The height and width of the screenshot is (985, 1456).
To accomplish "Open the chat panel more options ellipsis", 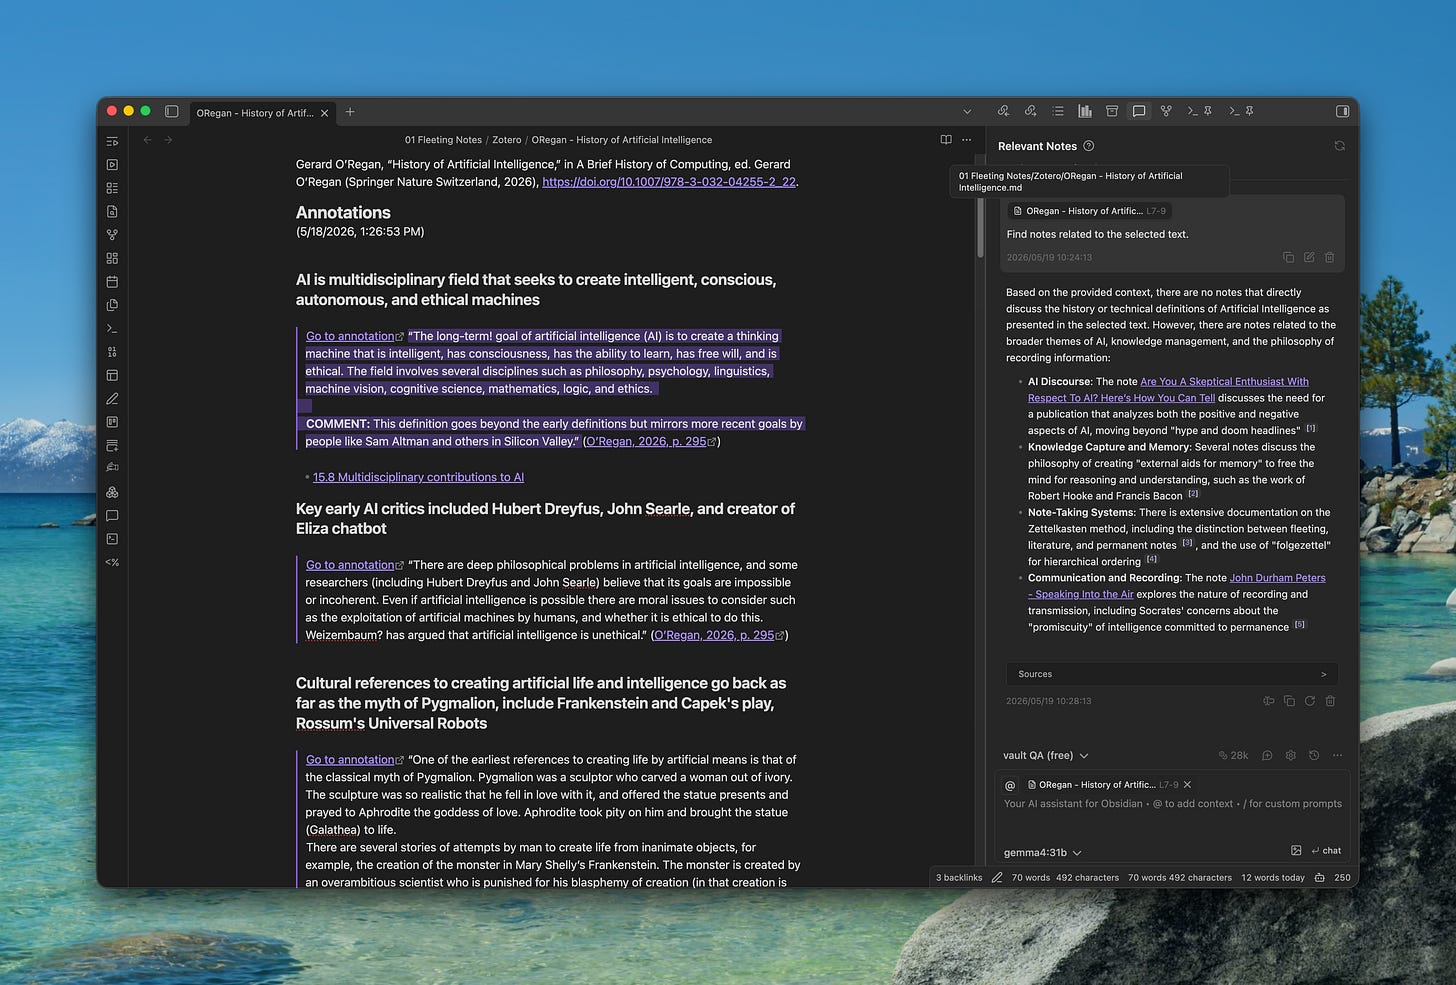I will coord(1338,755).
